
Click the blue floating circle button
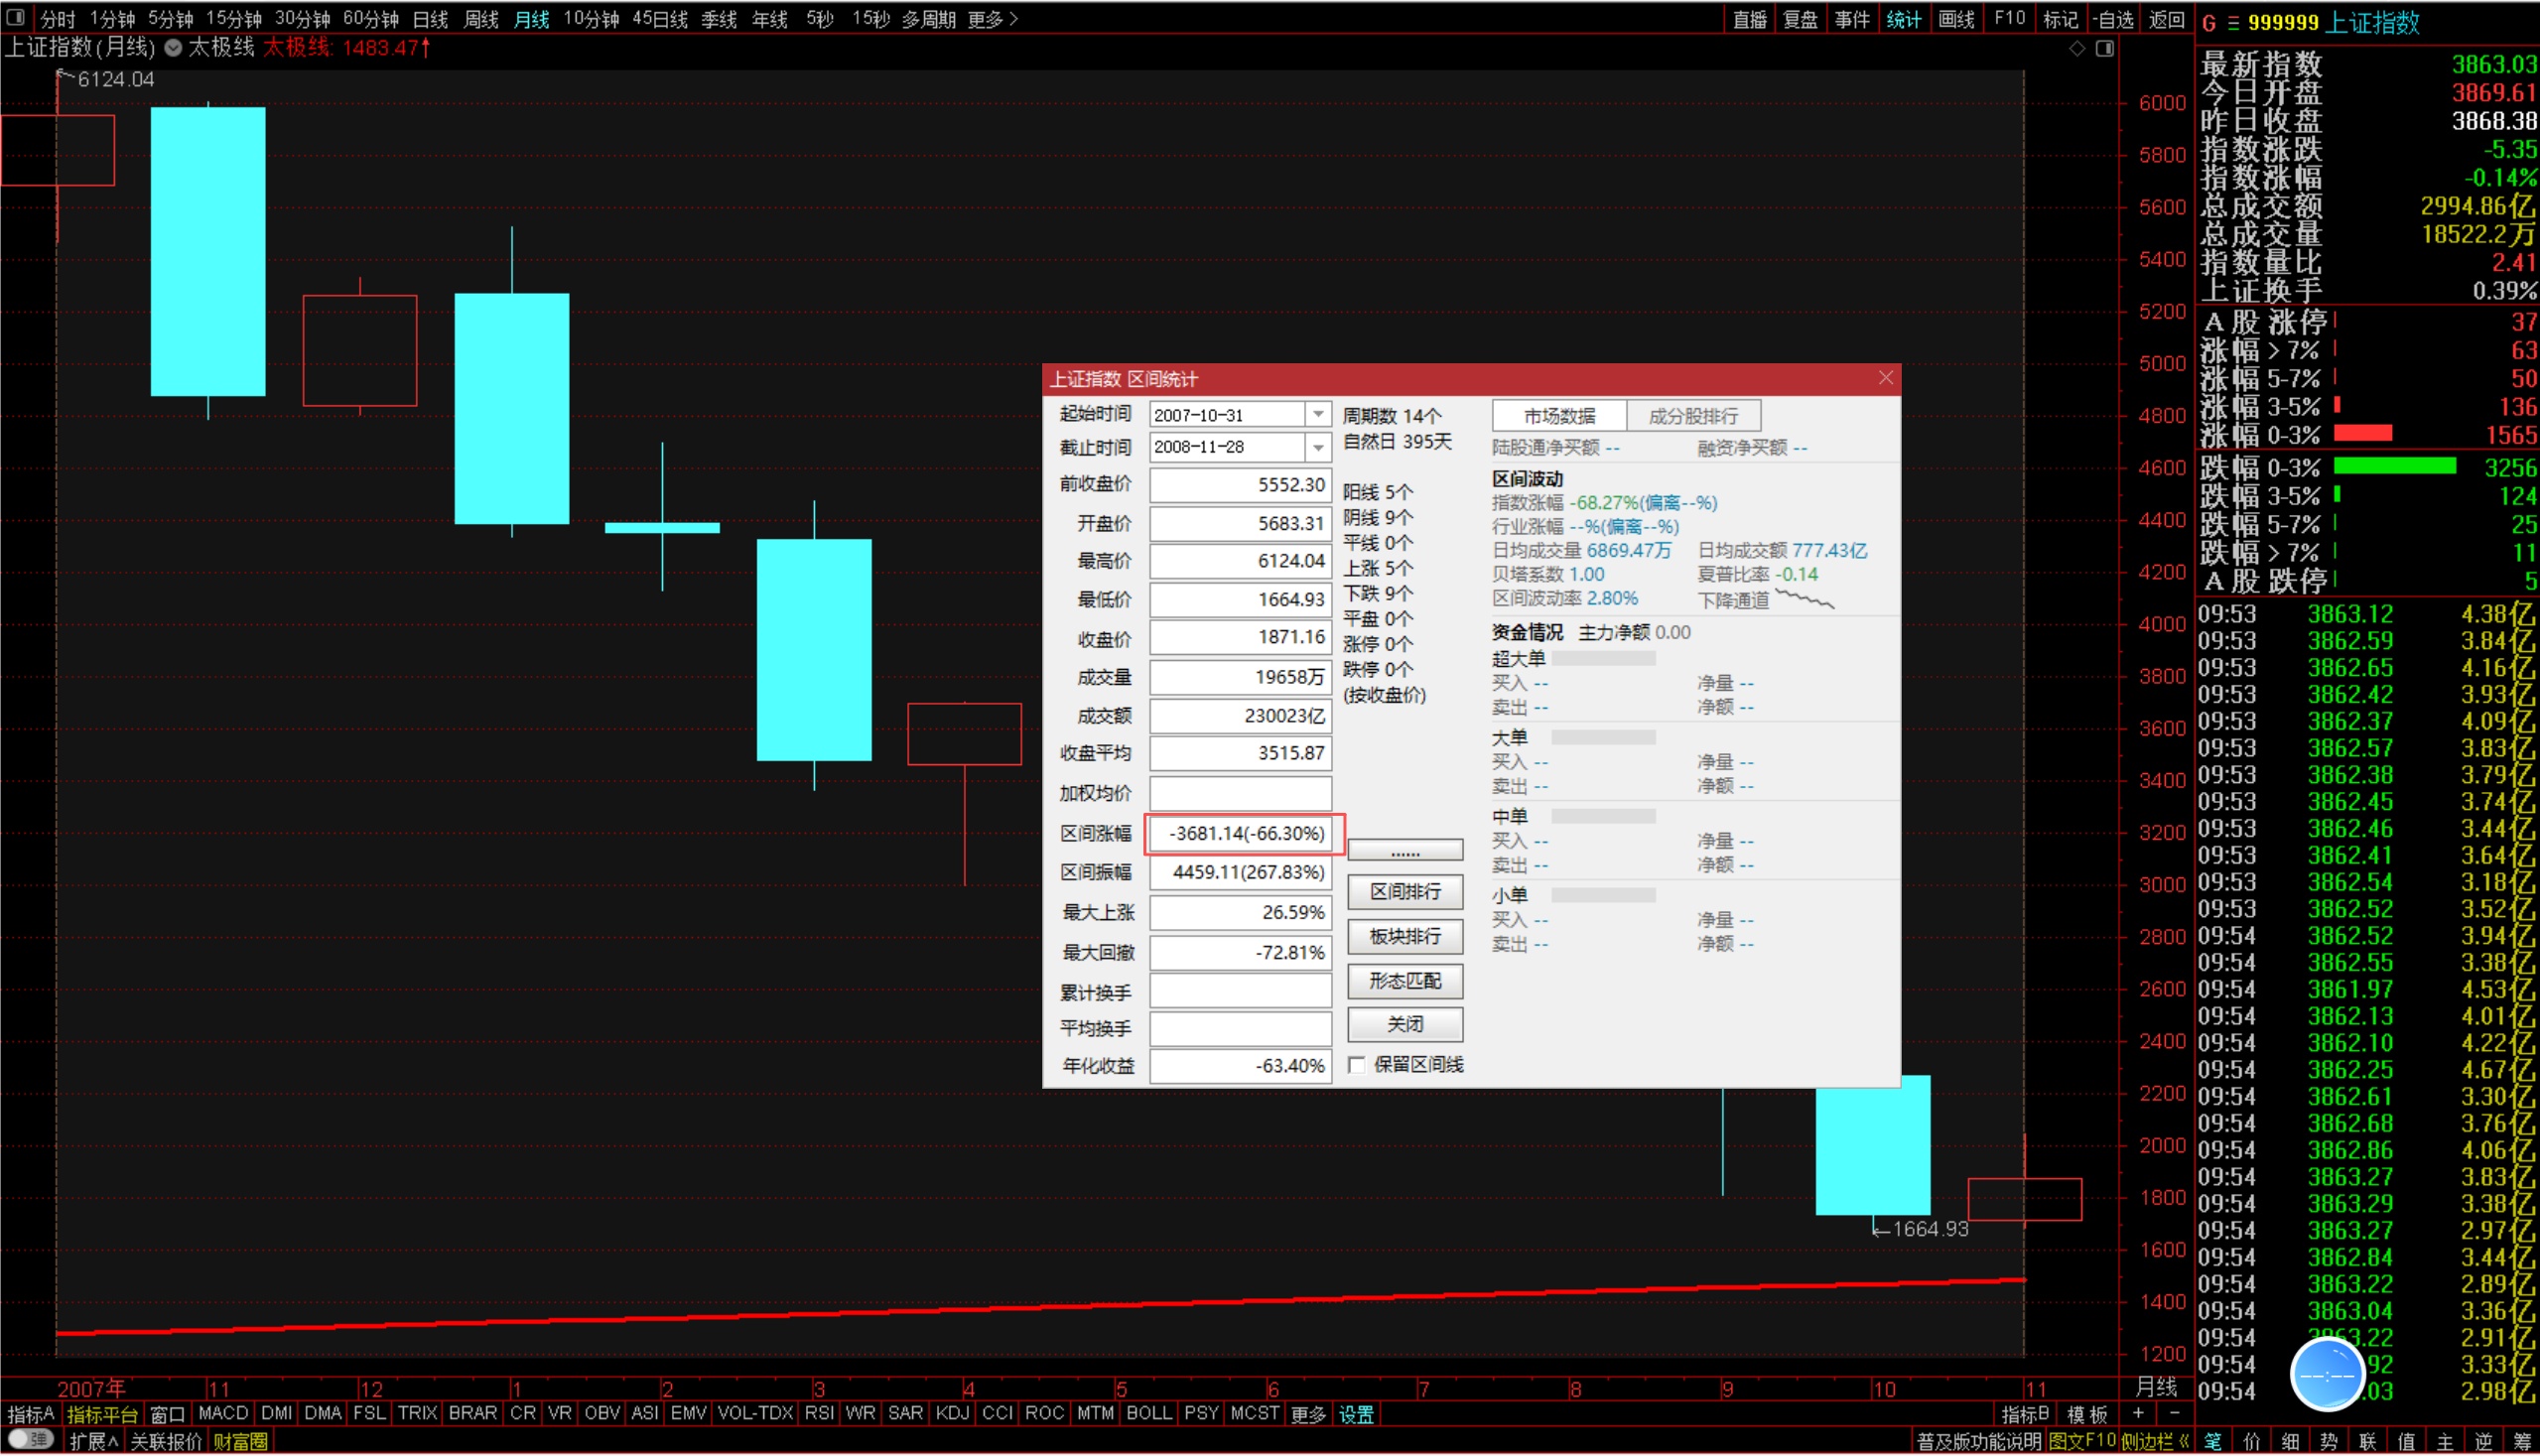(2327, 1375)
